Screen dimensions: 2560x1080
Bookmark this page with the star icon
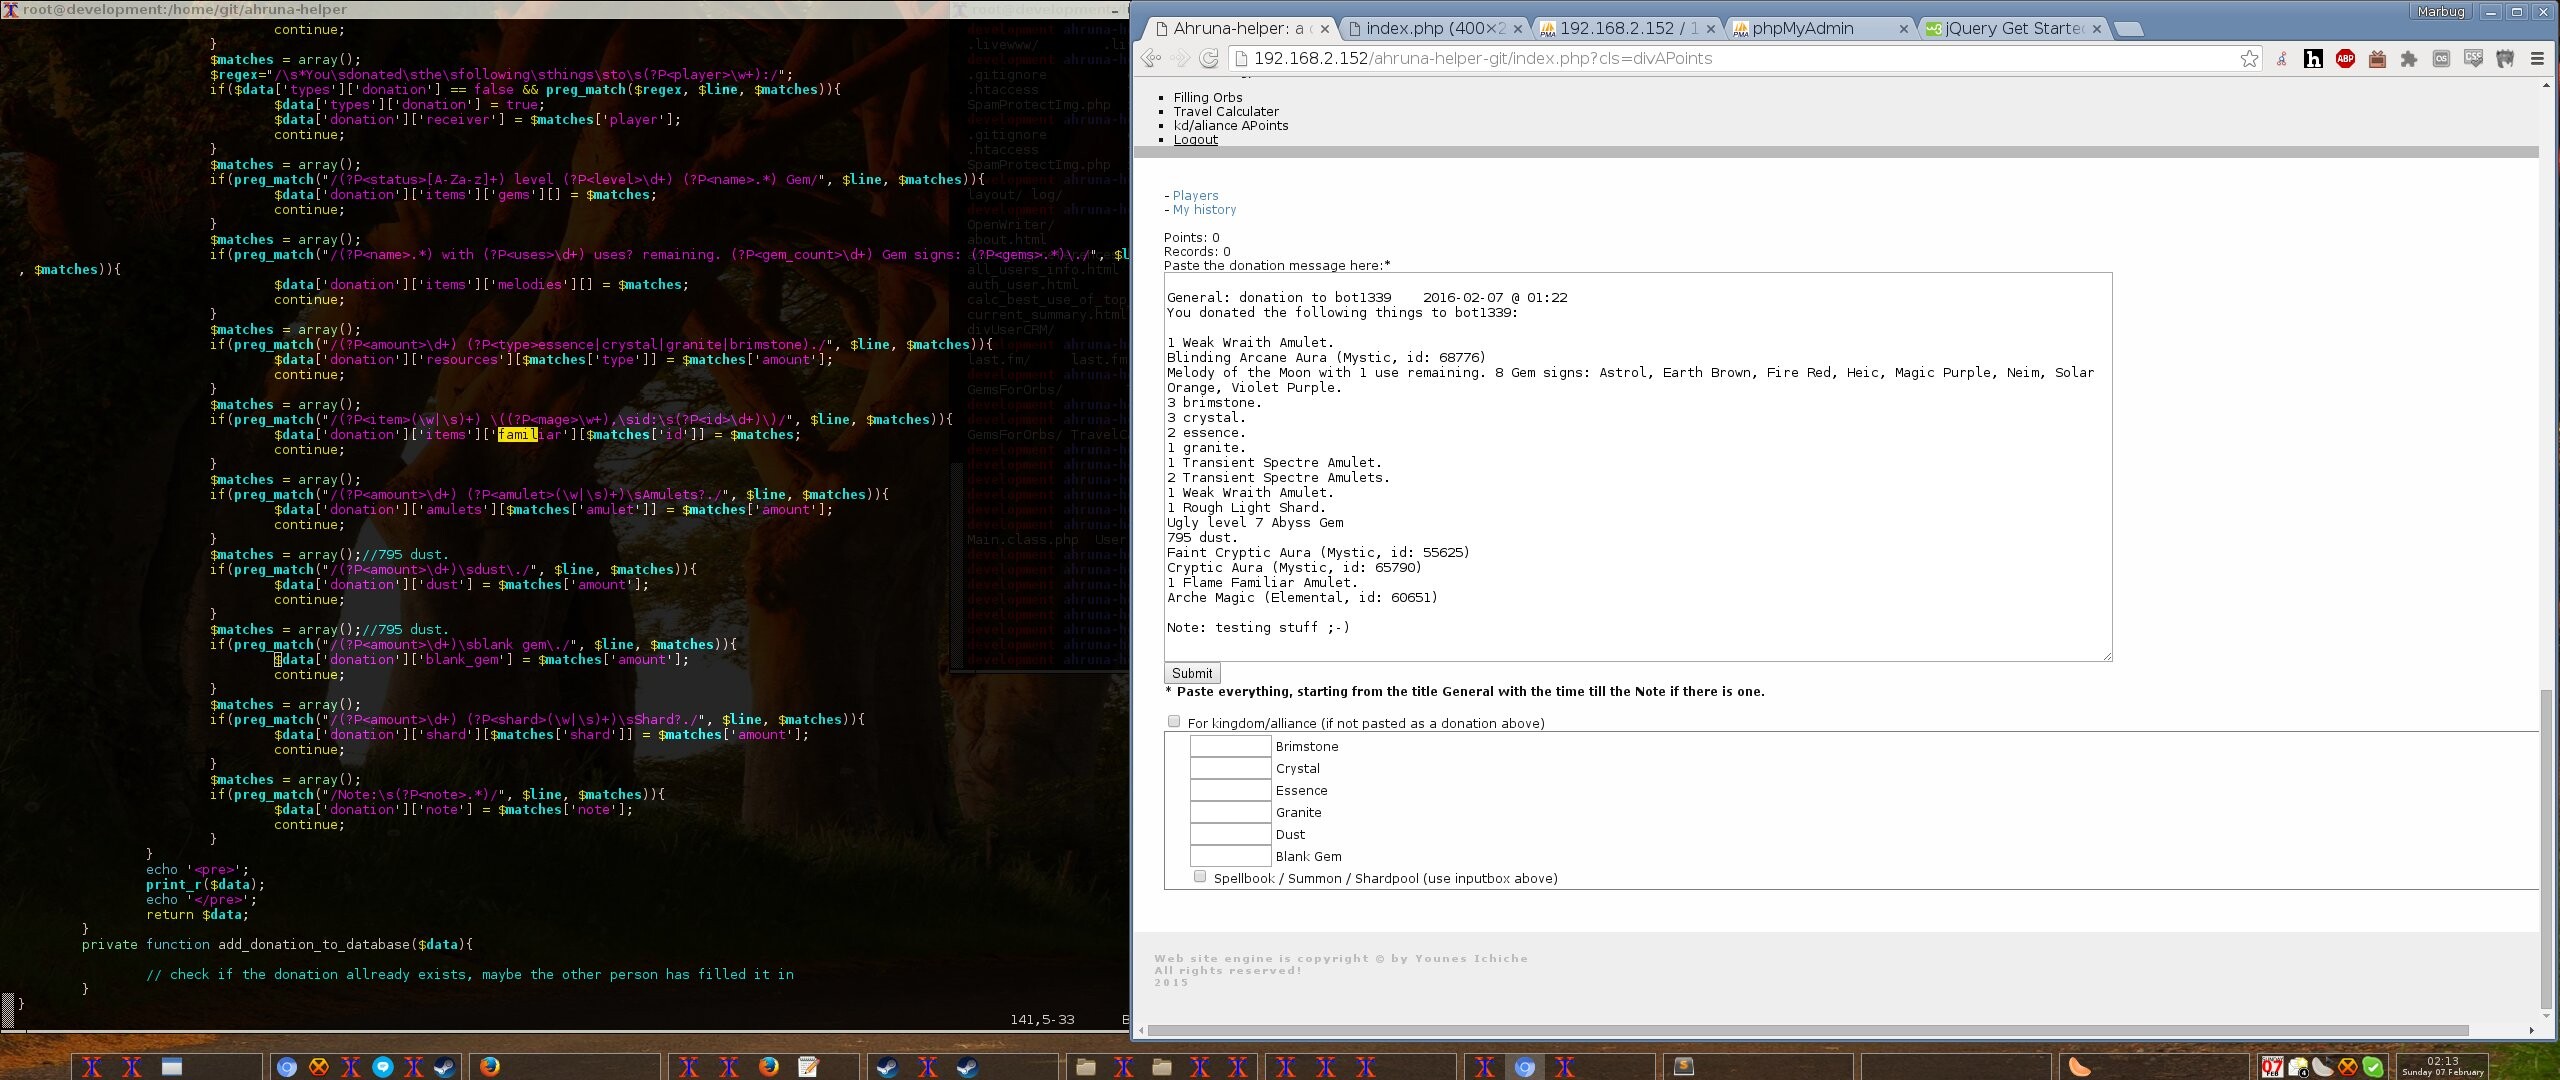pyautogui.click(x=2249, y=59)
